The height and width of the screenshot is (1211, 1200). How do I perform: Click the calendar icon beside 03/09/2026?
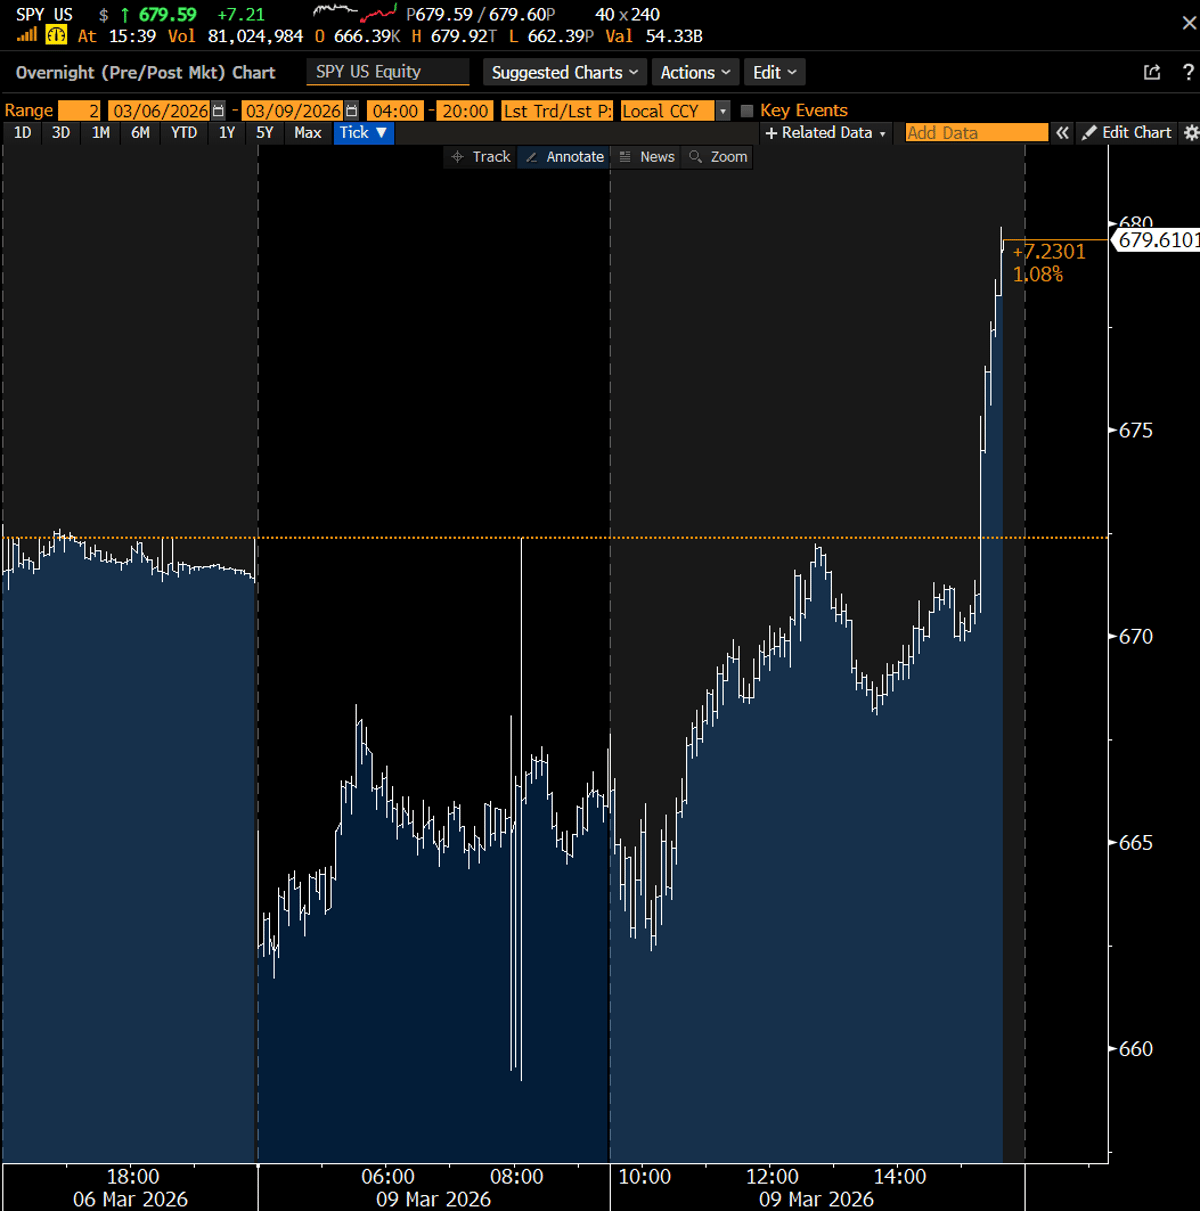(349, 110)
